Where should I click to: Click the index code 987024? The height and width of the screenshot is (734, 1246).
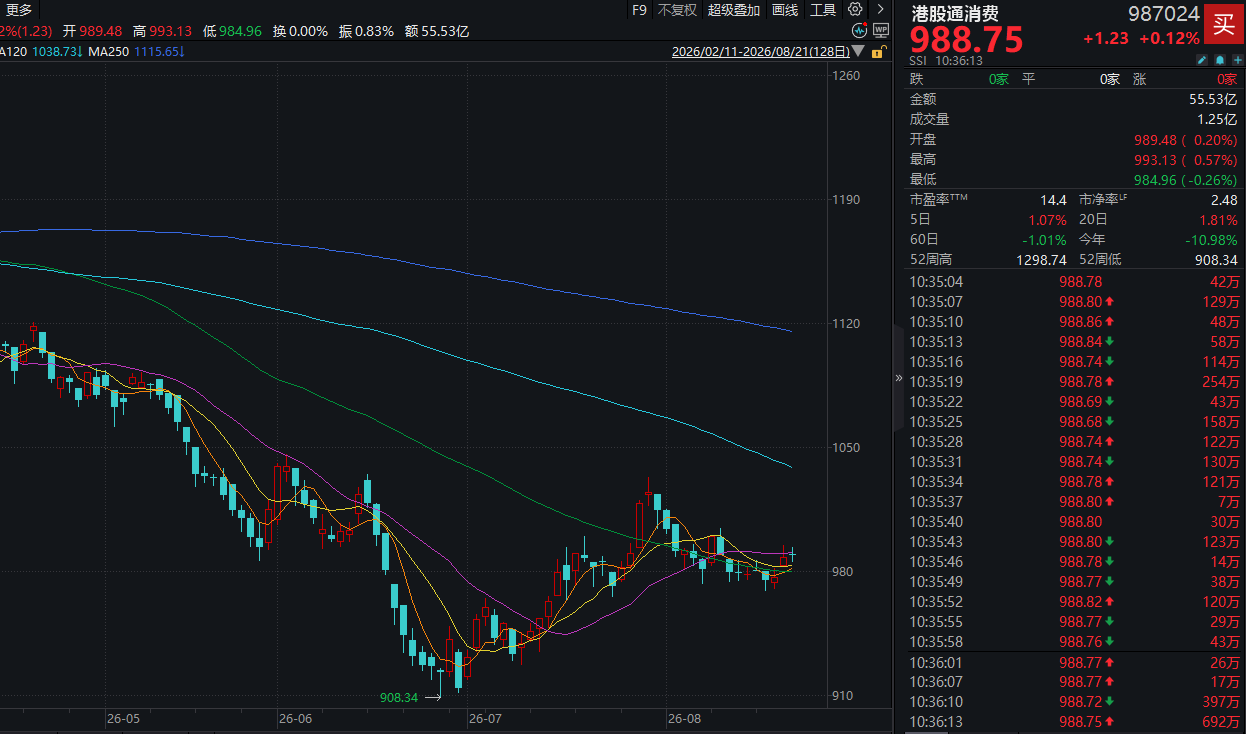point(1164,14)
